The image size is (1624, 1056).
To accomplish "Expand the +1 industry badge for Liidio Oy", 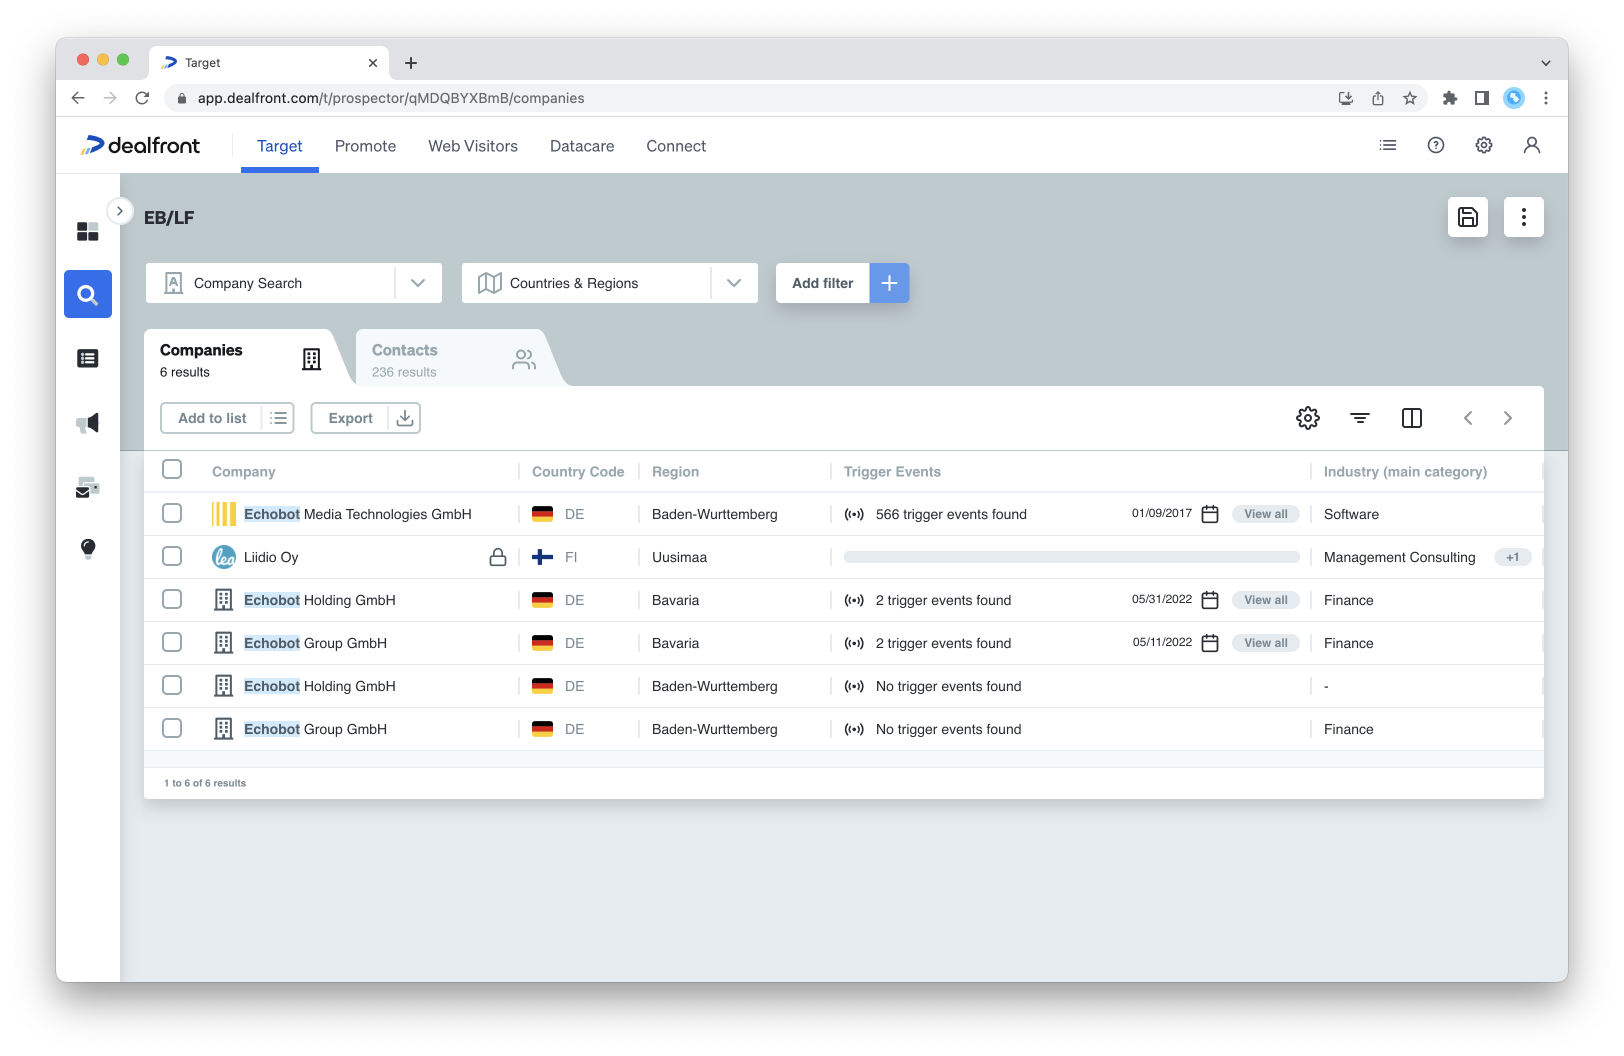I will 1513,557.
